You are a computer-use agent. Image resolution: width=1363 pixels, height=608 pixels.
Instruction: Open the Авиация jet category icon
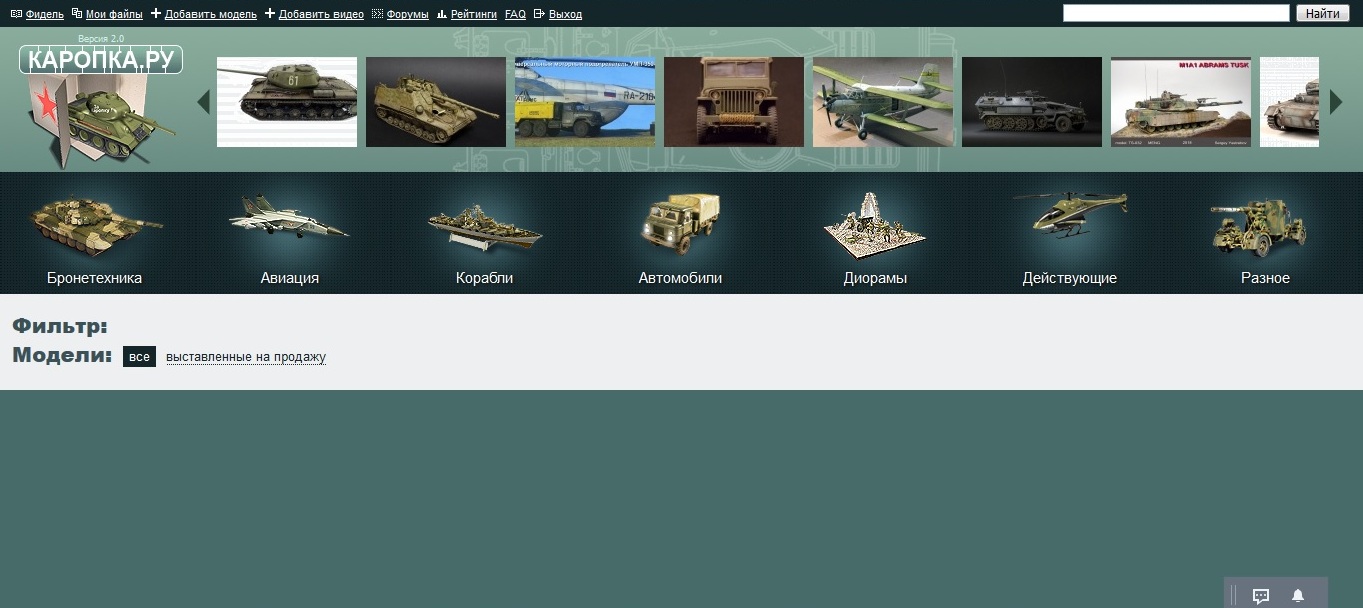tap(289, 216)
